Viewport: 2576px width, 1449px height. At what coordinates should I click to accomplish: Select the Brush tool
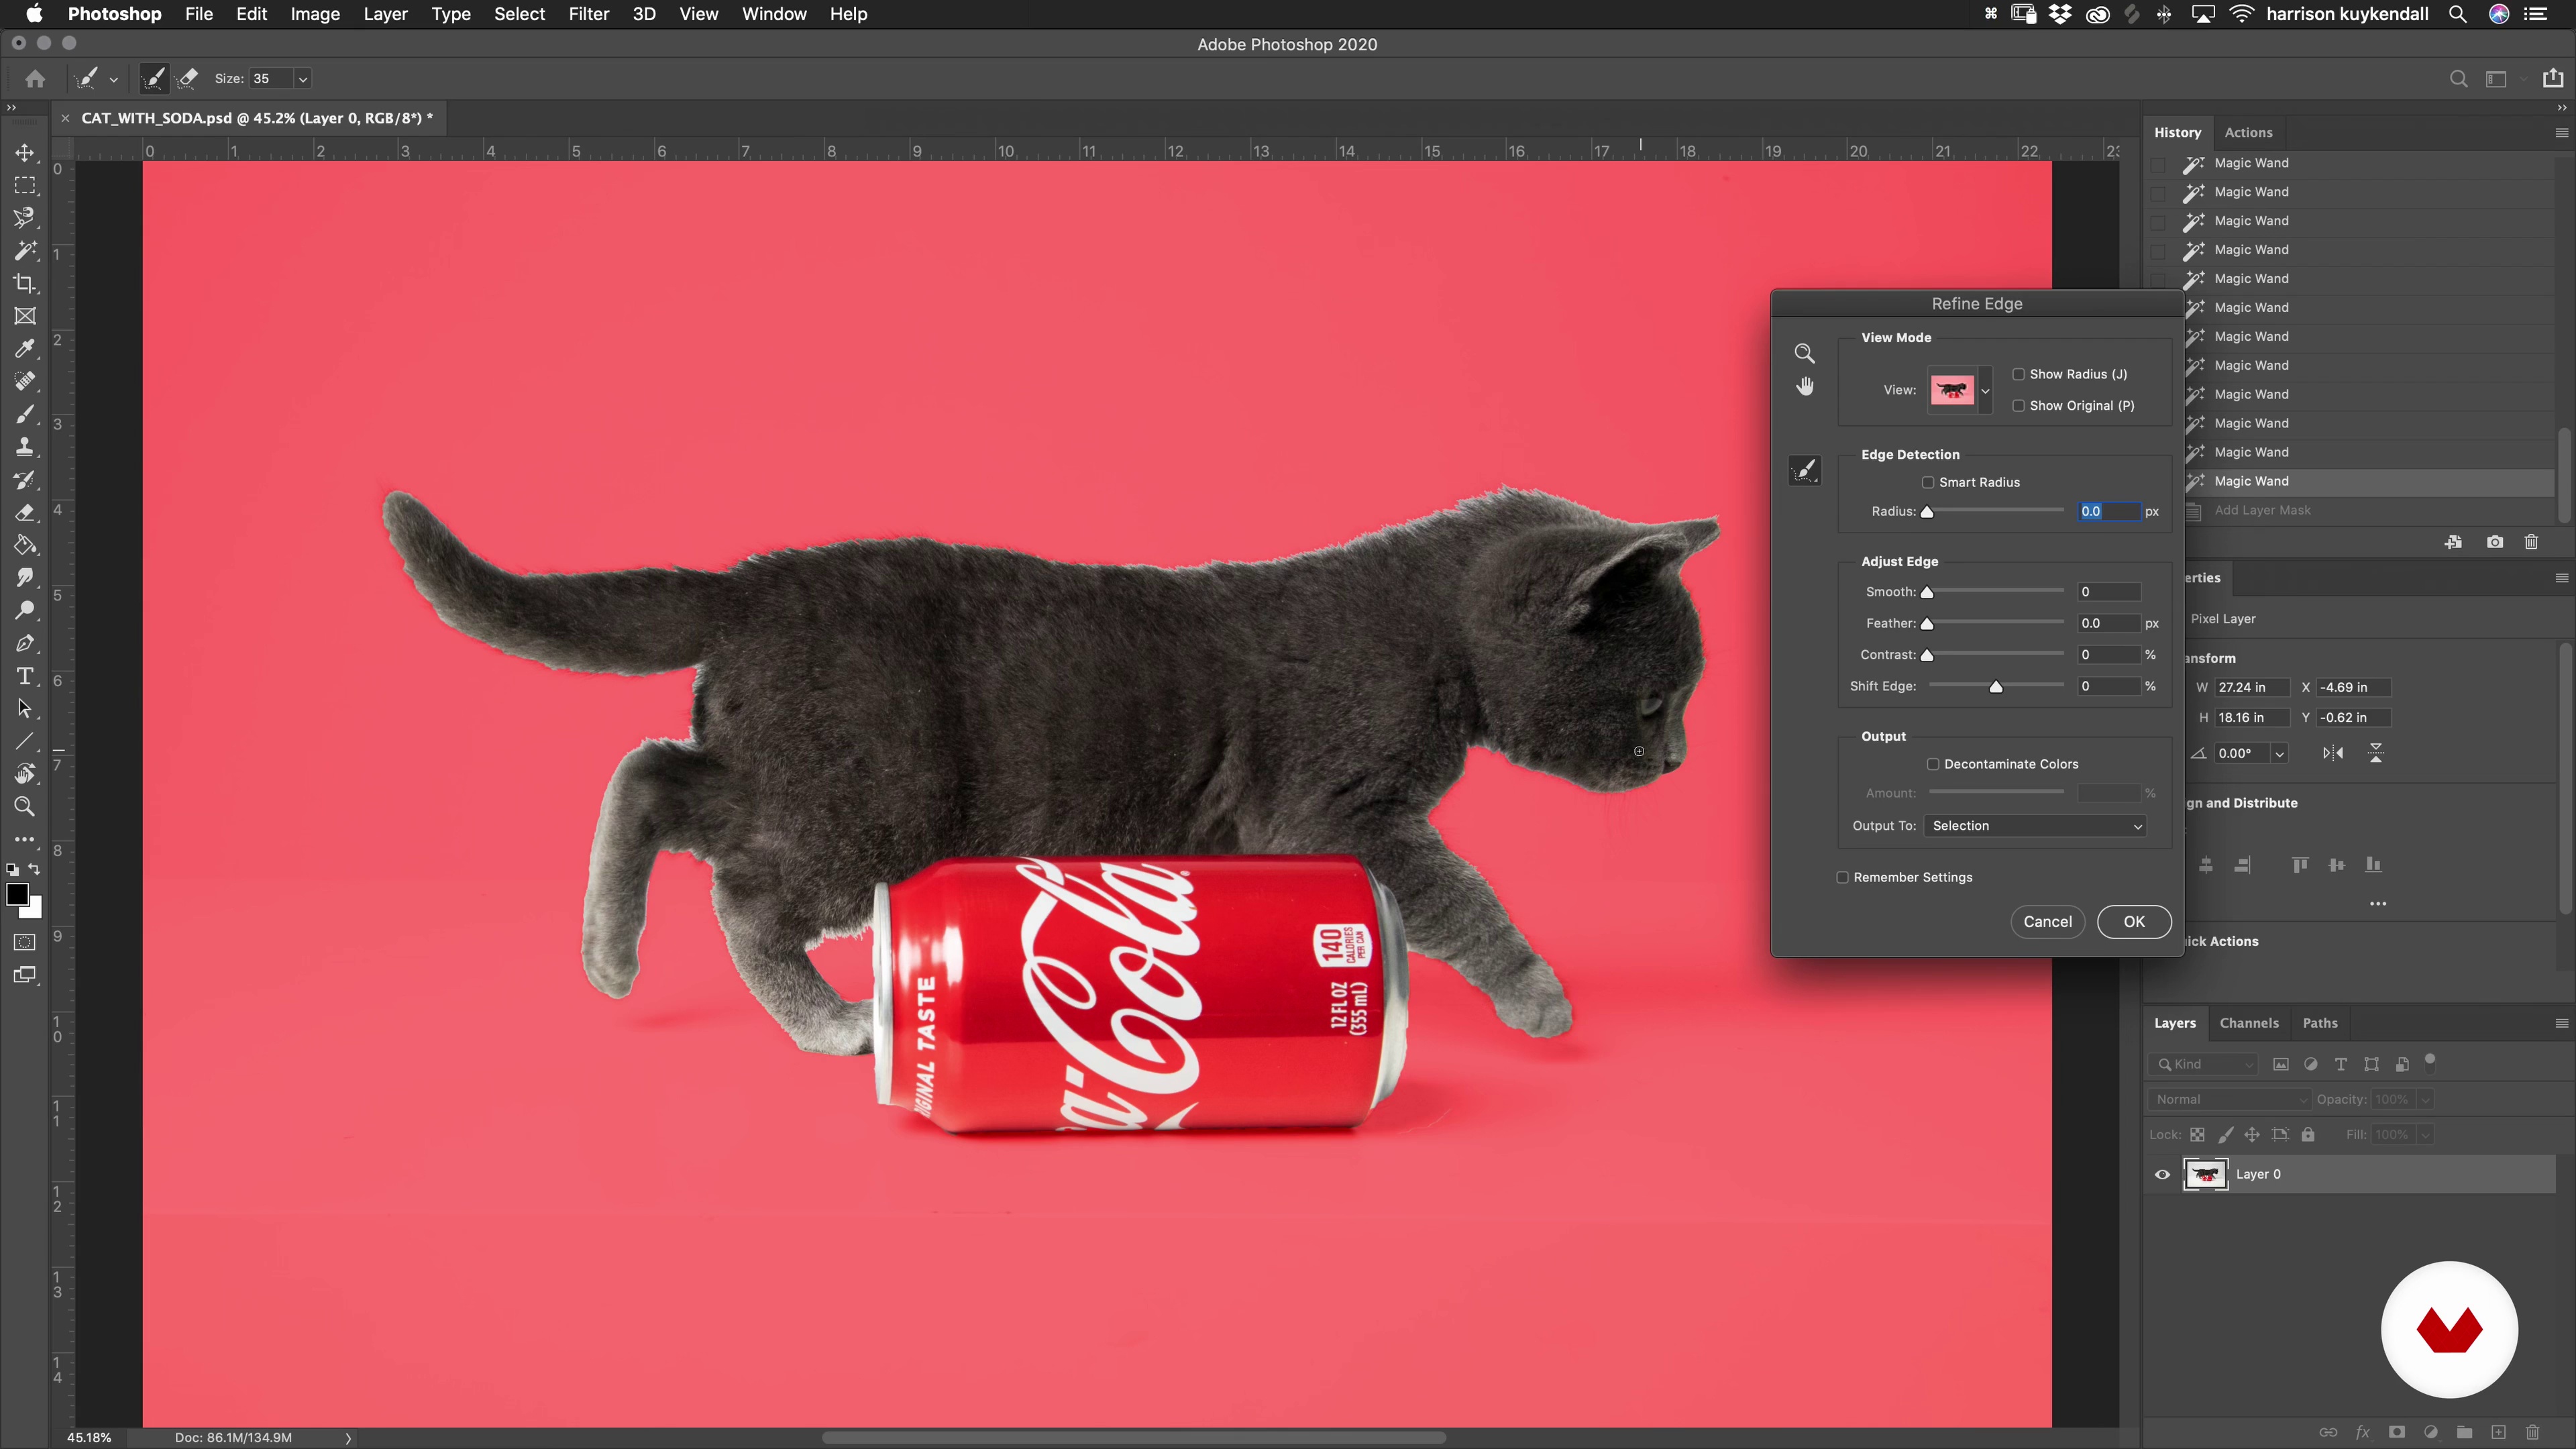pos(25,414)
